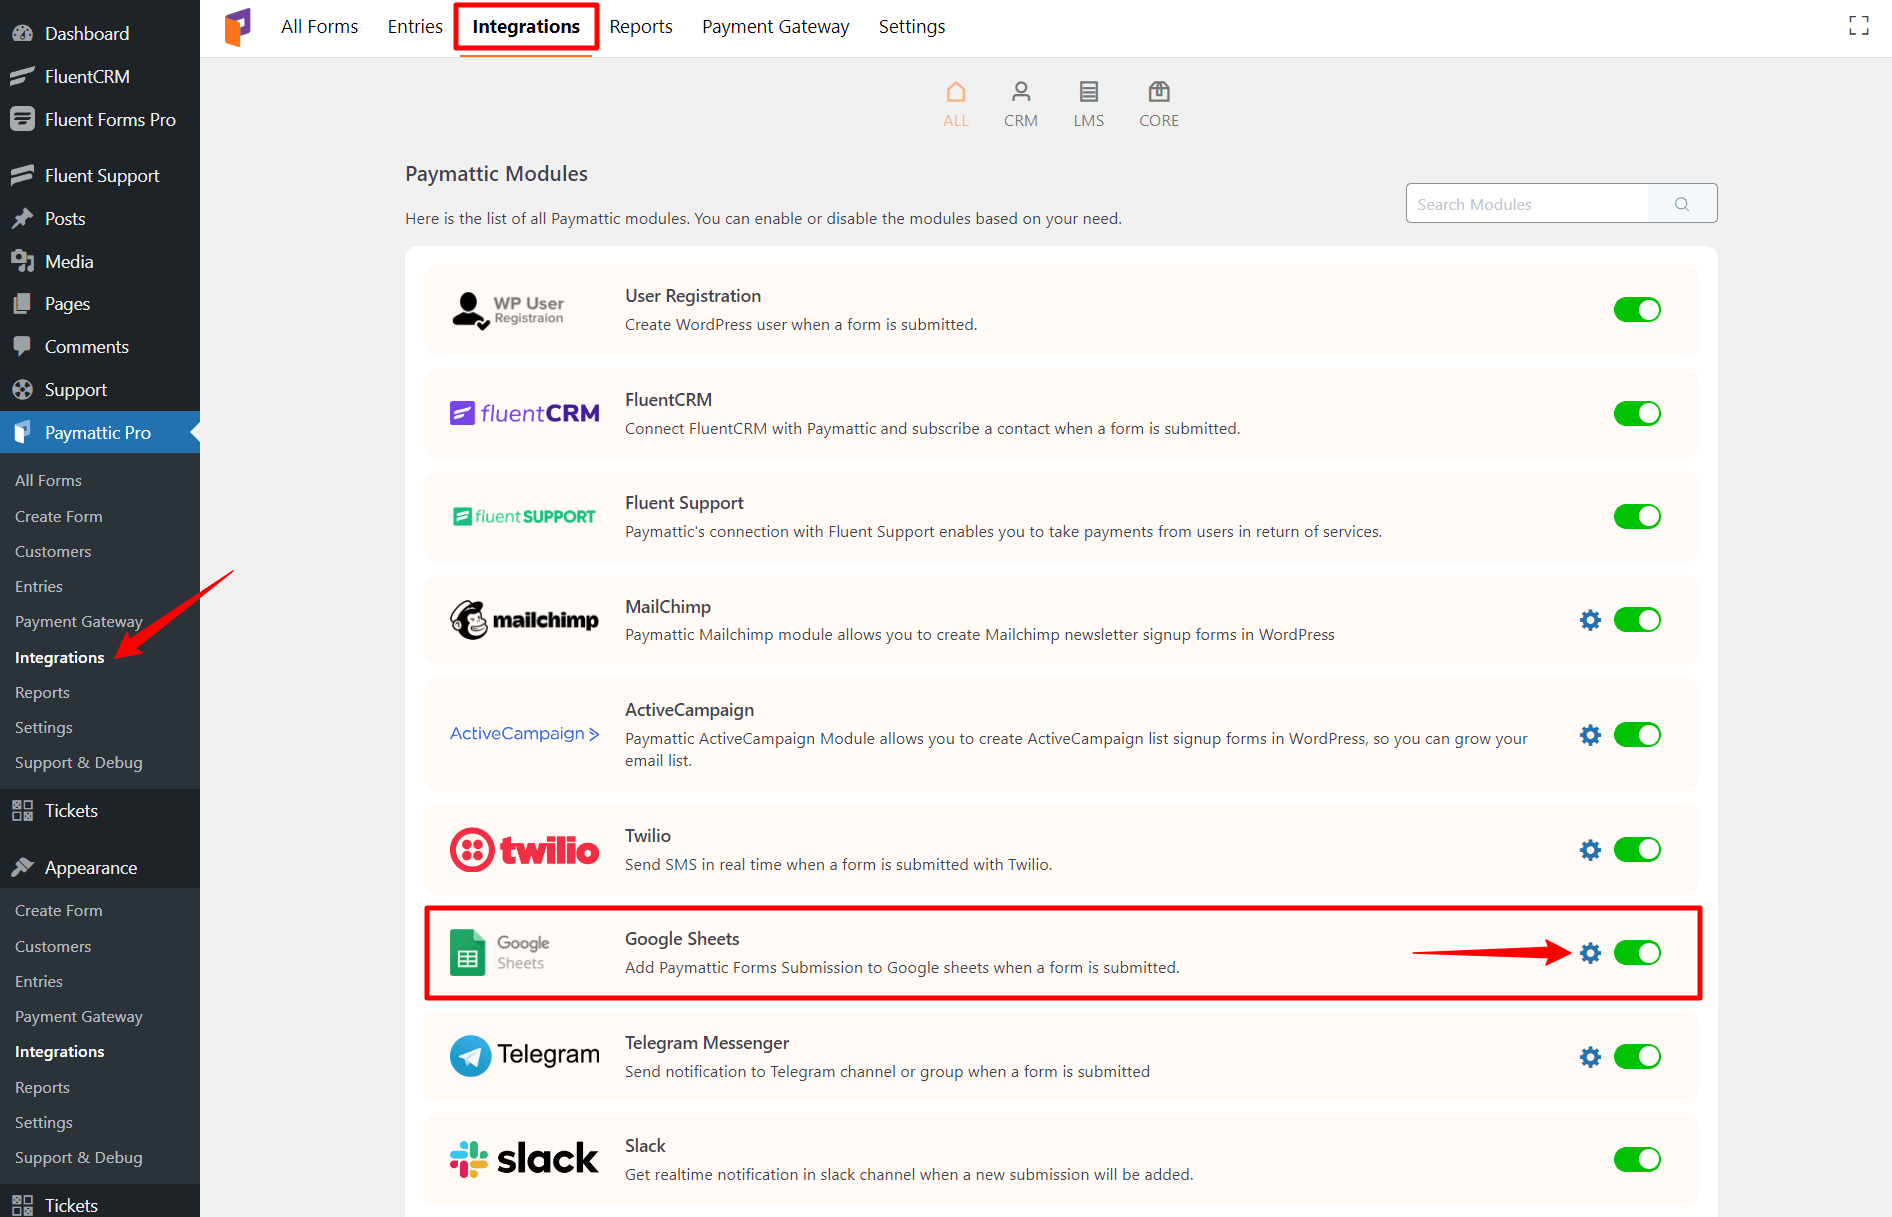Open MailChimp settings gear
Image resolution: width=1892 pixels, height=1217 pixels.
[x=1590, y=620]
